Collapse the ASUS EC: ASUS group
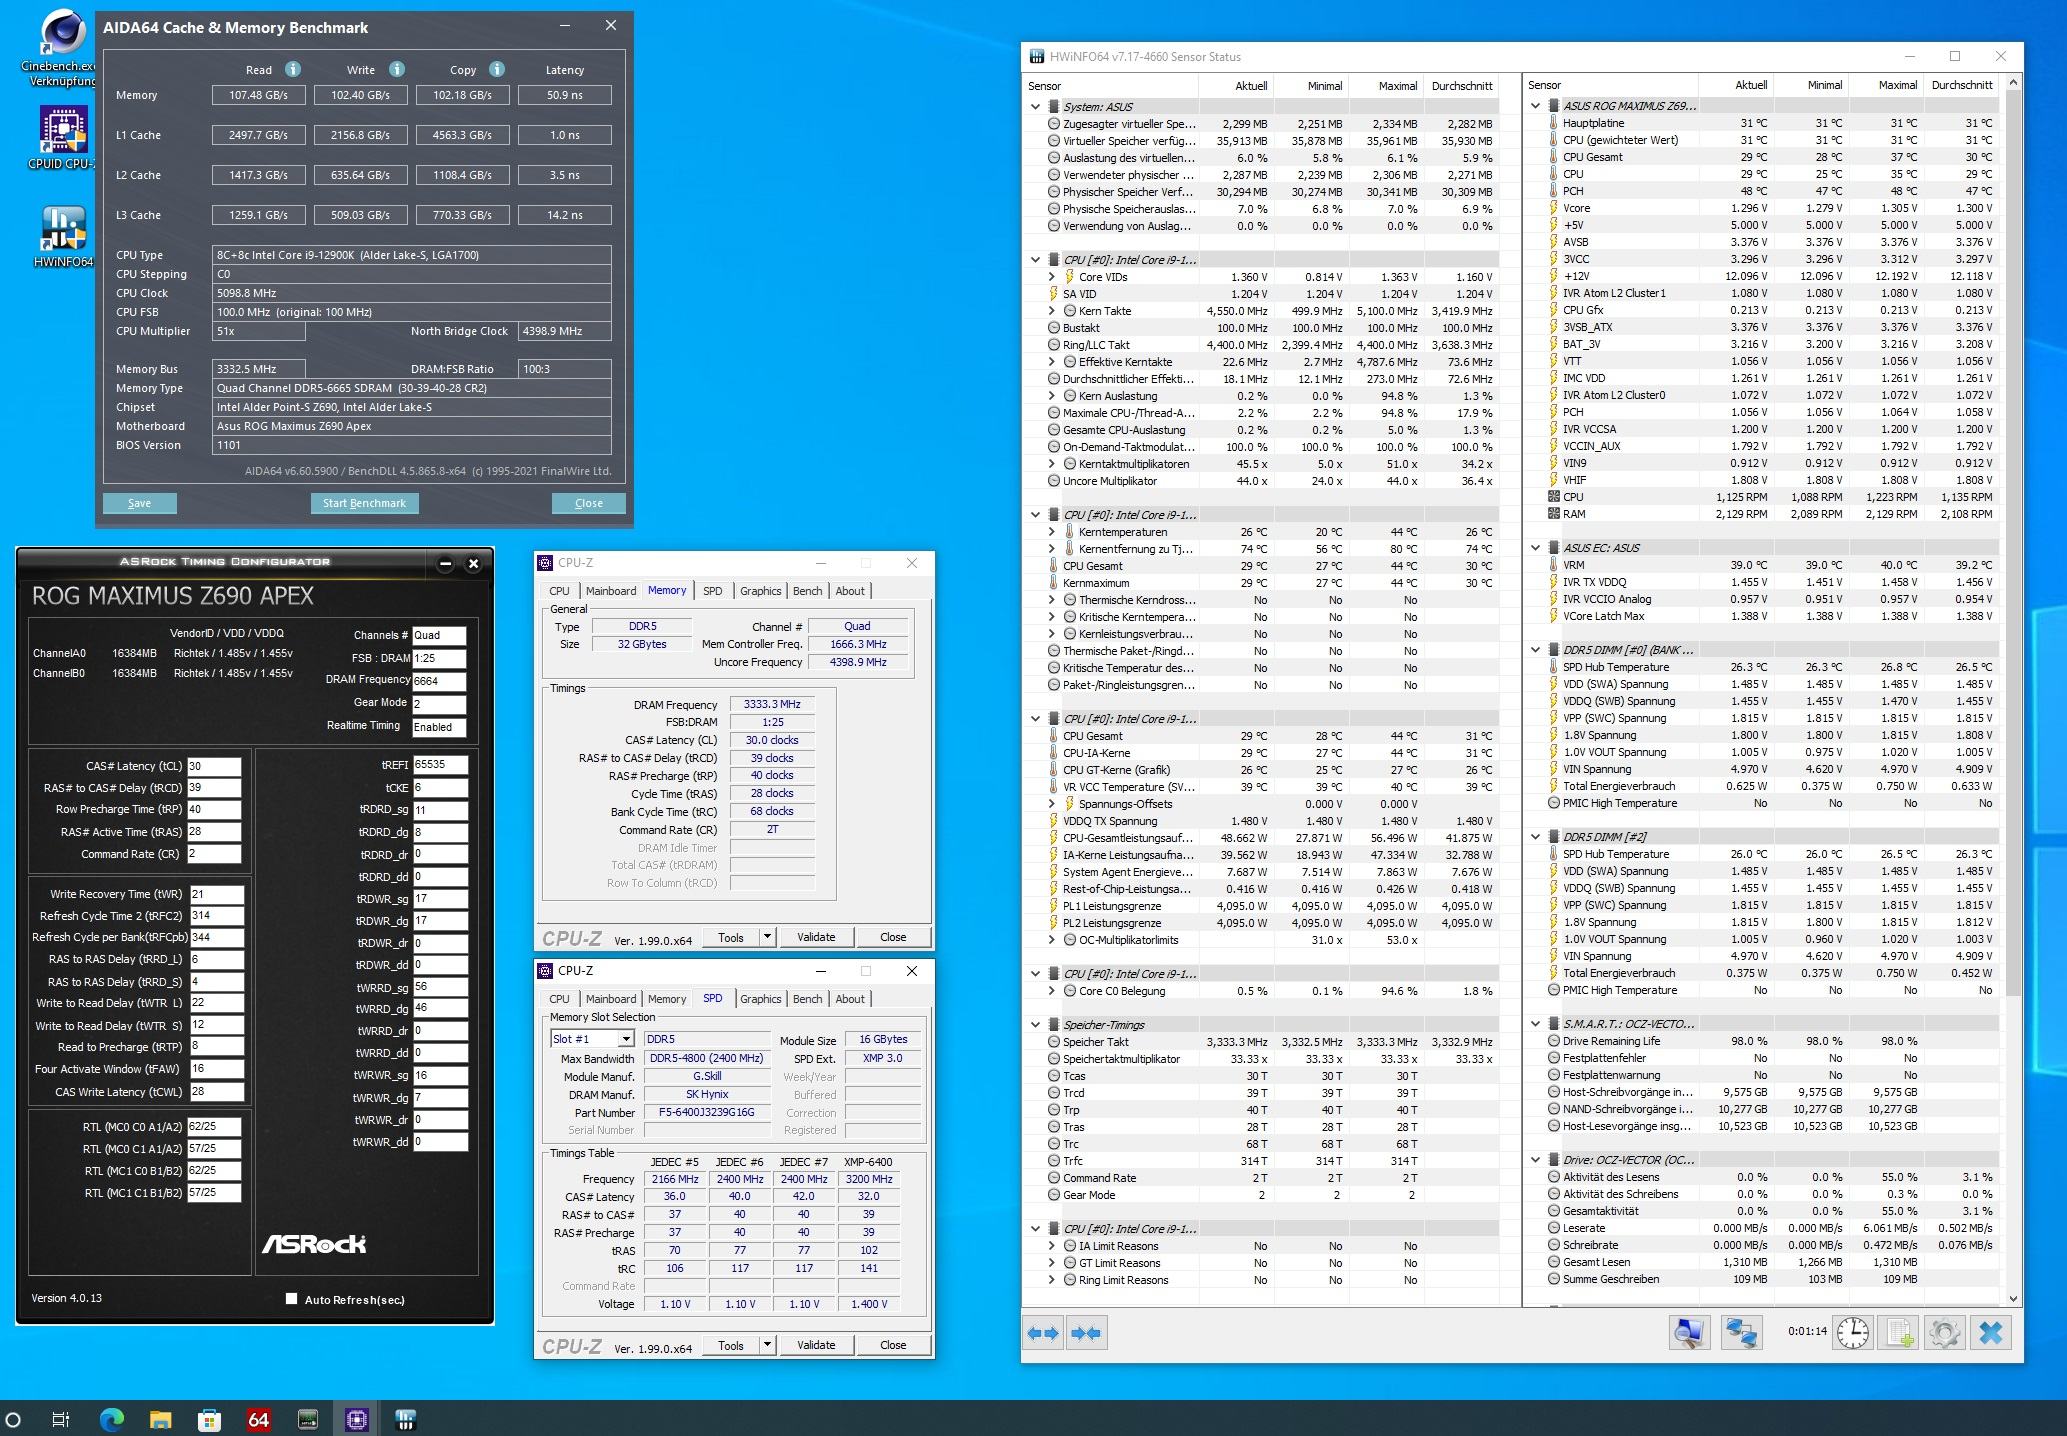 pos(1535,547)
